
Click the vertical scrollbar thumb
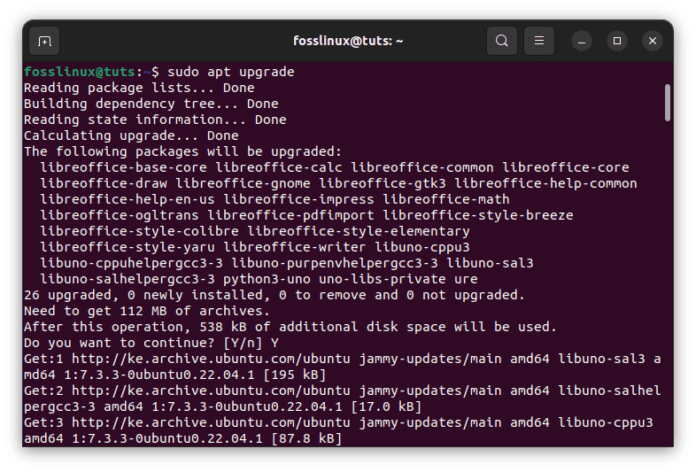point(667,103)
